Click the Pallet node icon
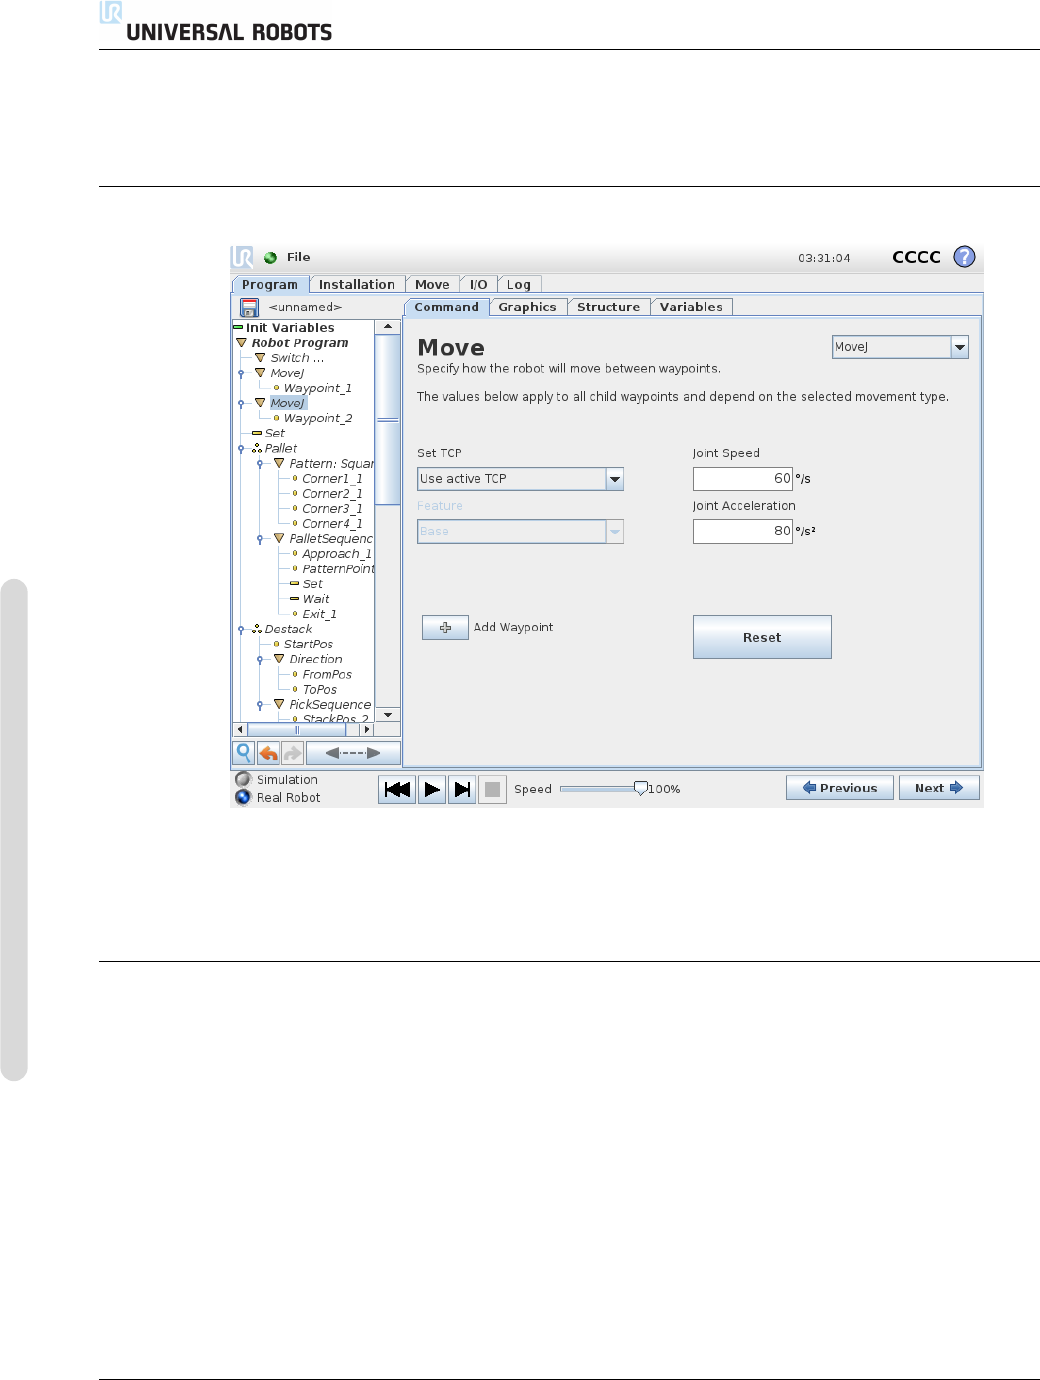This screenshot has height=1380, width=1040. (x=257, y=448)
